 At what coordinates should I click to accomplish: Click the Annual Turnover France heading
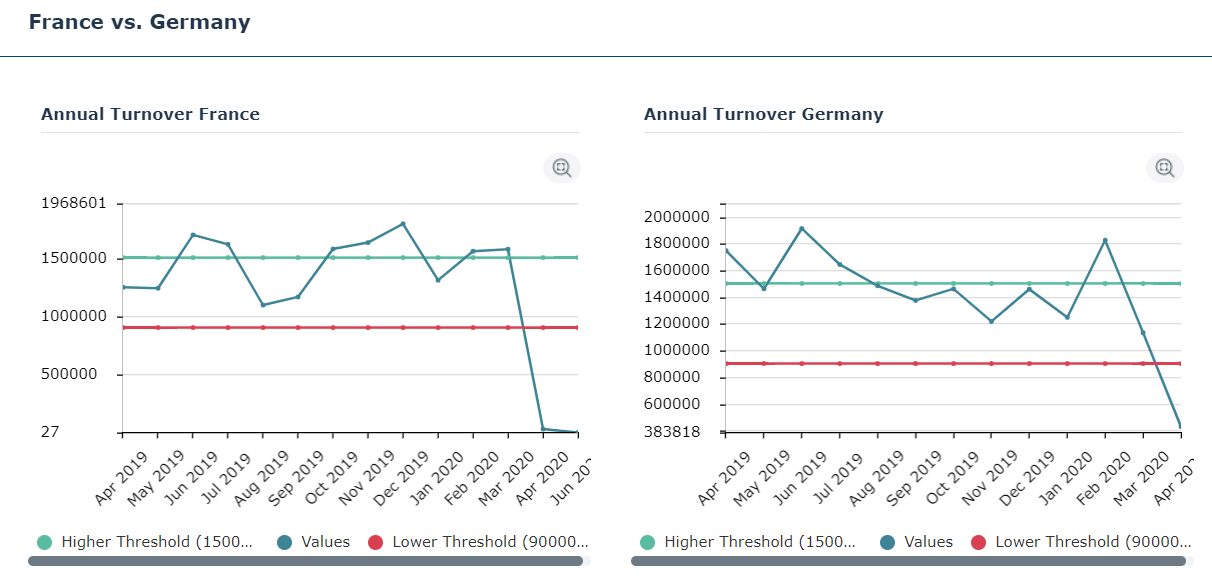point(150,114)
